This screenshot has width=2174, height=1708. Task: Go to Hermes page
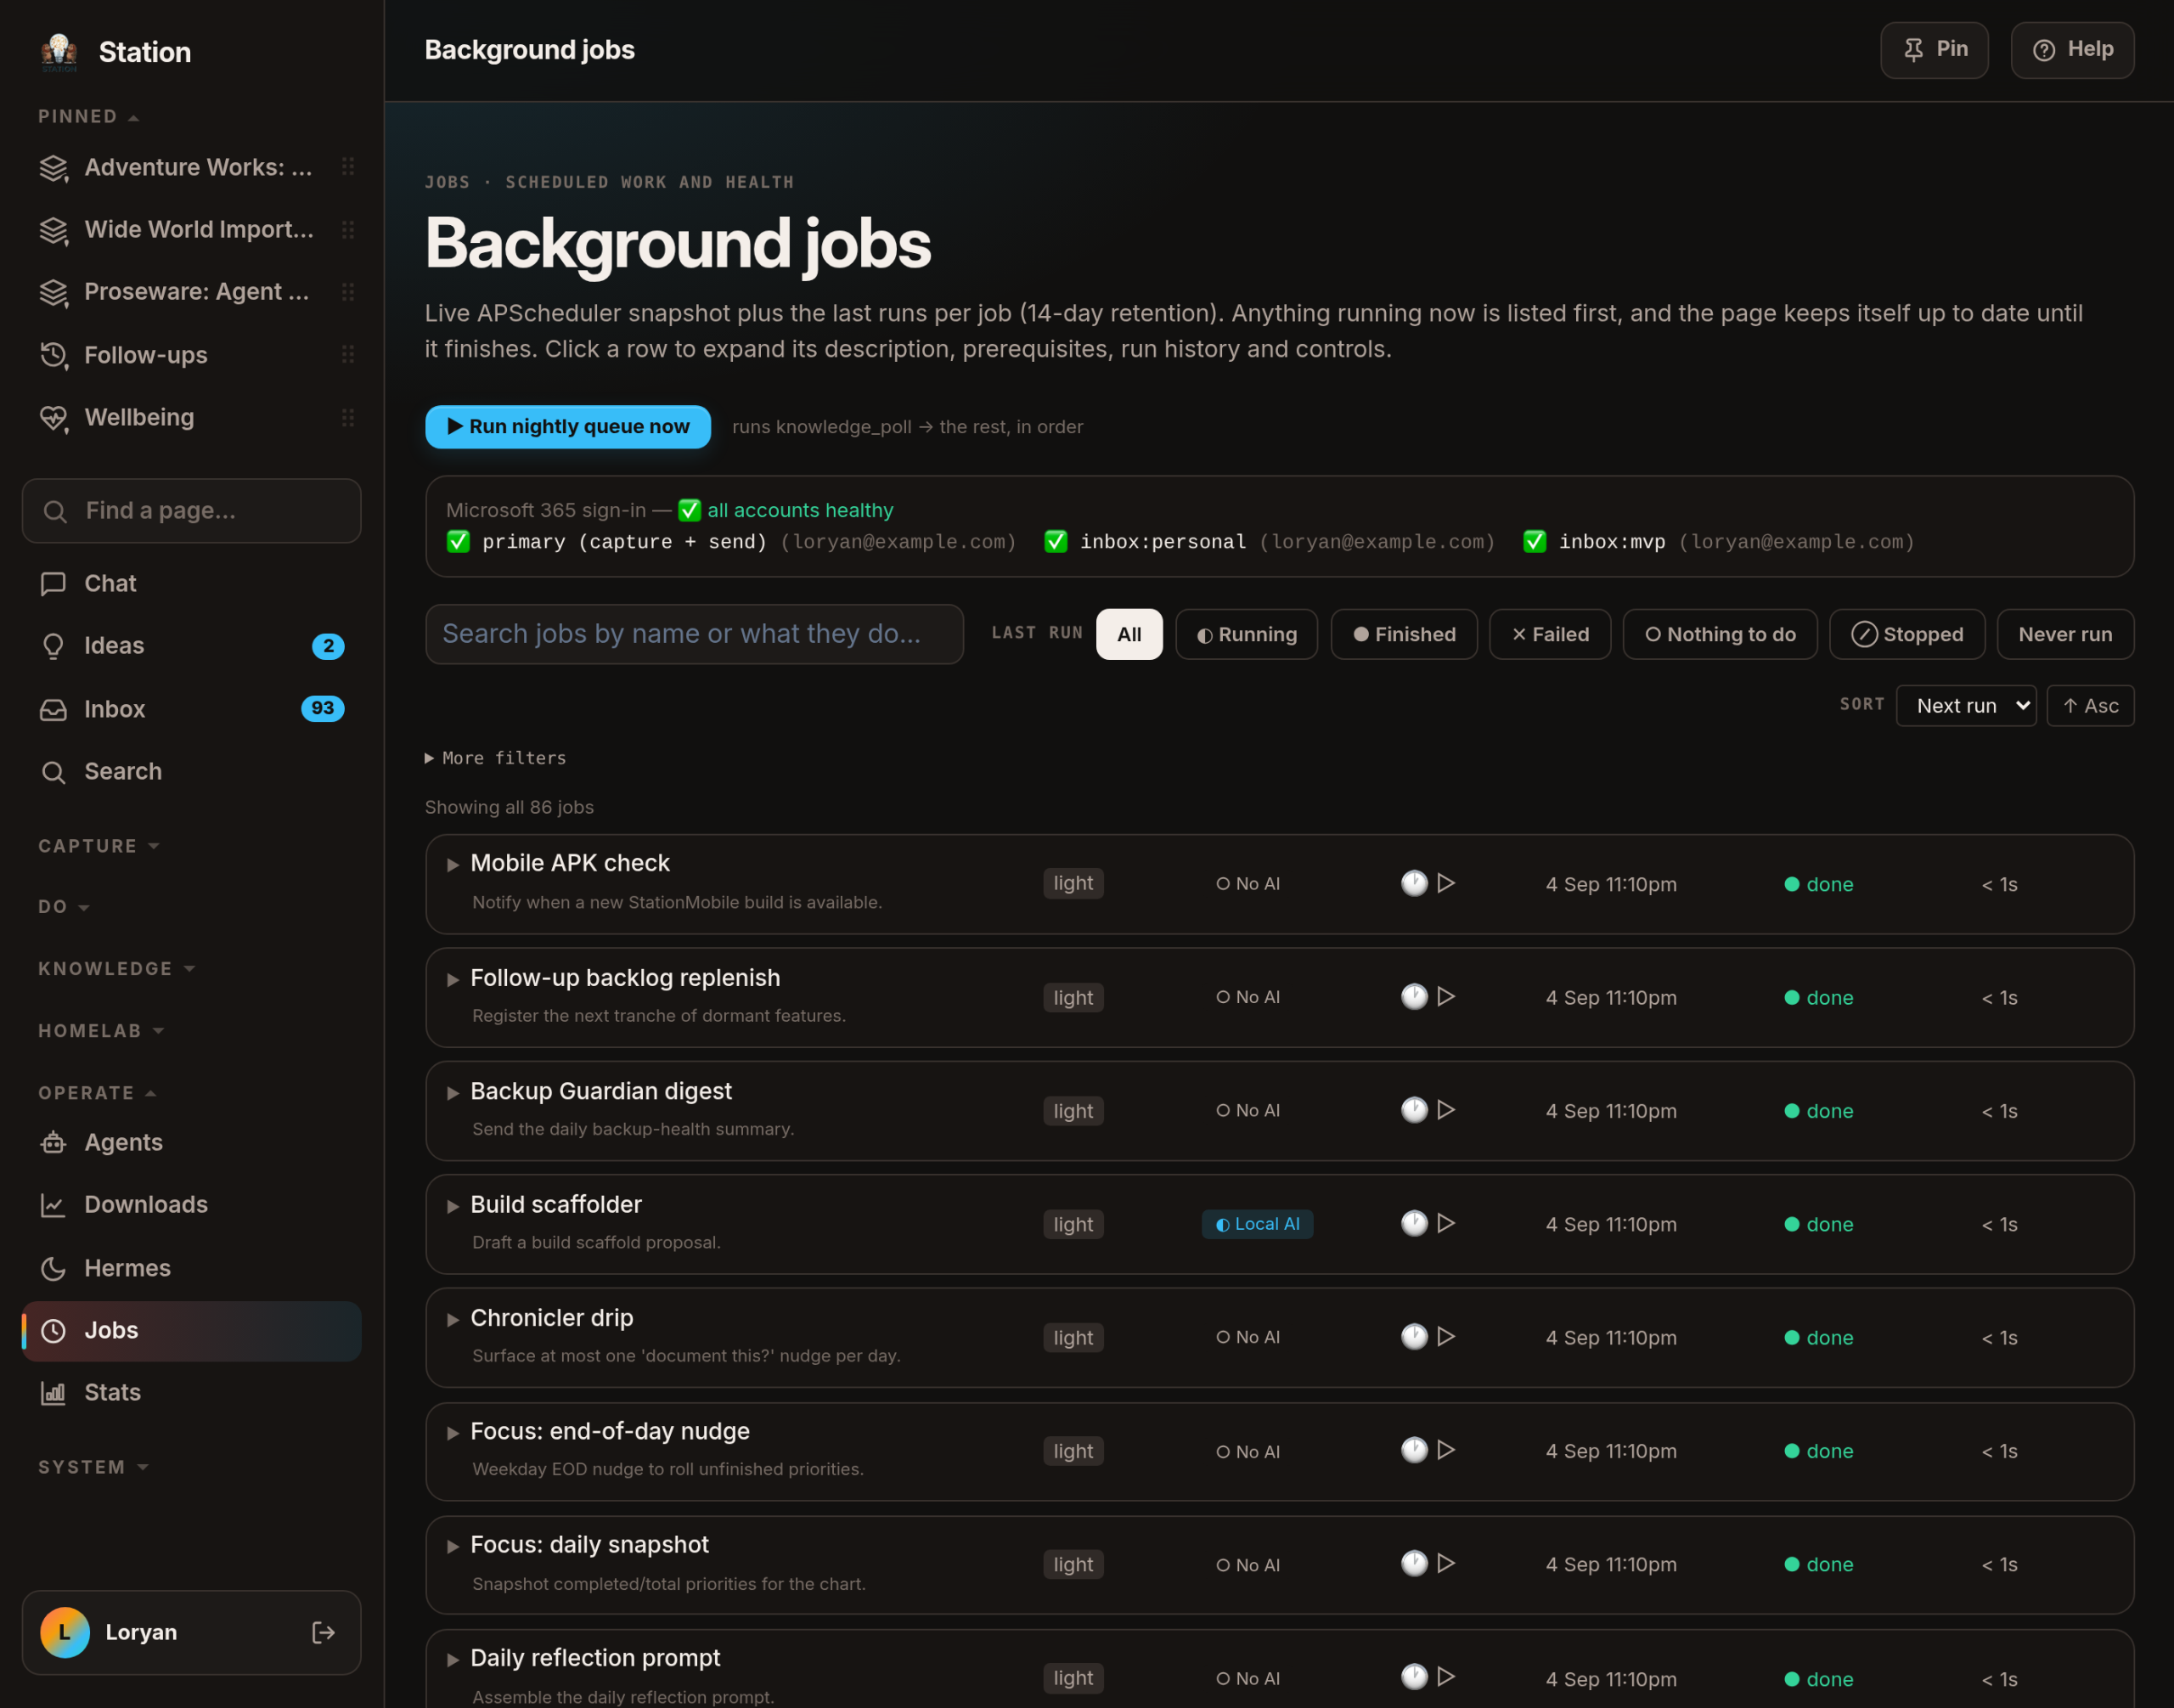pos(191,1268)
